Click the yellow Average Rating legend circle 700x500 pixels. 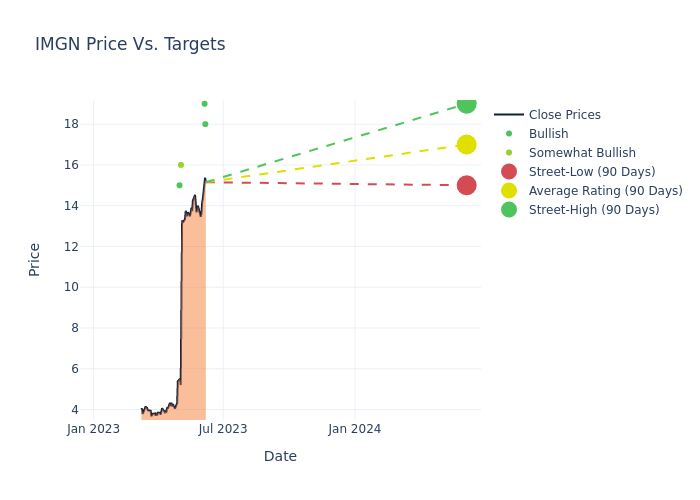(509, 191)
